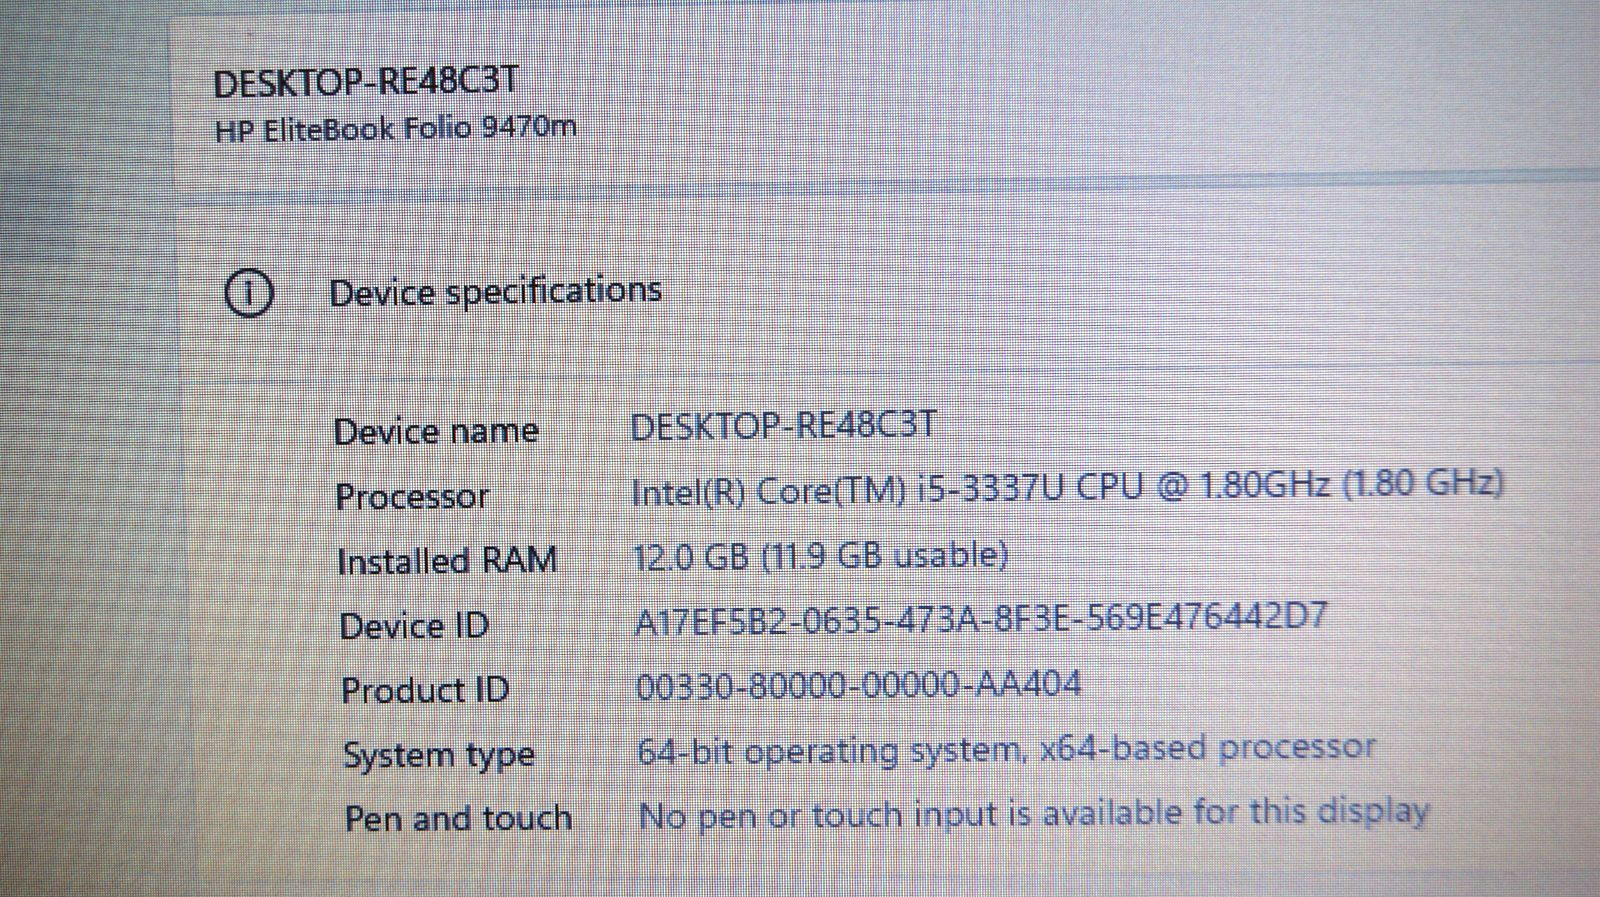Select the No pen or touch input text
Image resolution: width=1600 pixels, height=897 pixels.
tap(1034, 814)
